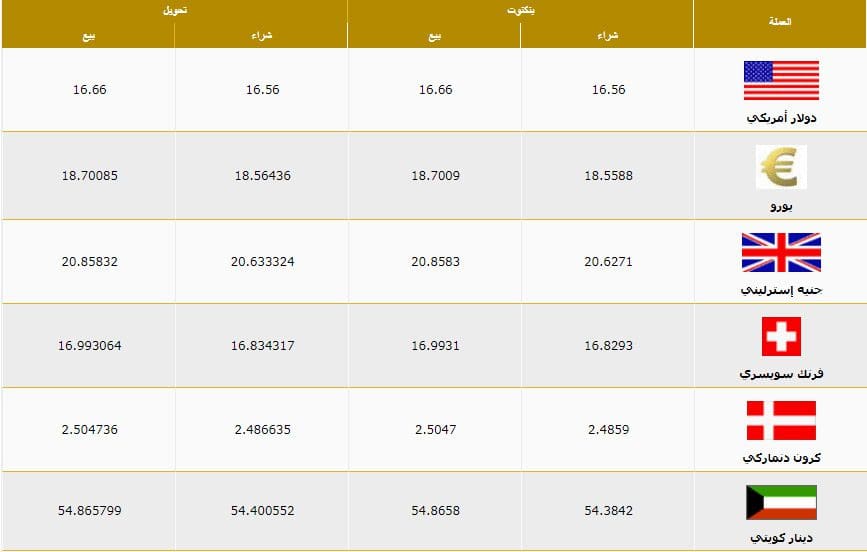Select the Kuwaiti dinar sell rate 54.8658
Viewport: 867px width, 552px height.
435,511
